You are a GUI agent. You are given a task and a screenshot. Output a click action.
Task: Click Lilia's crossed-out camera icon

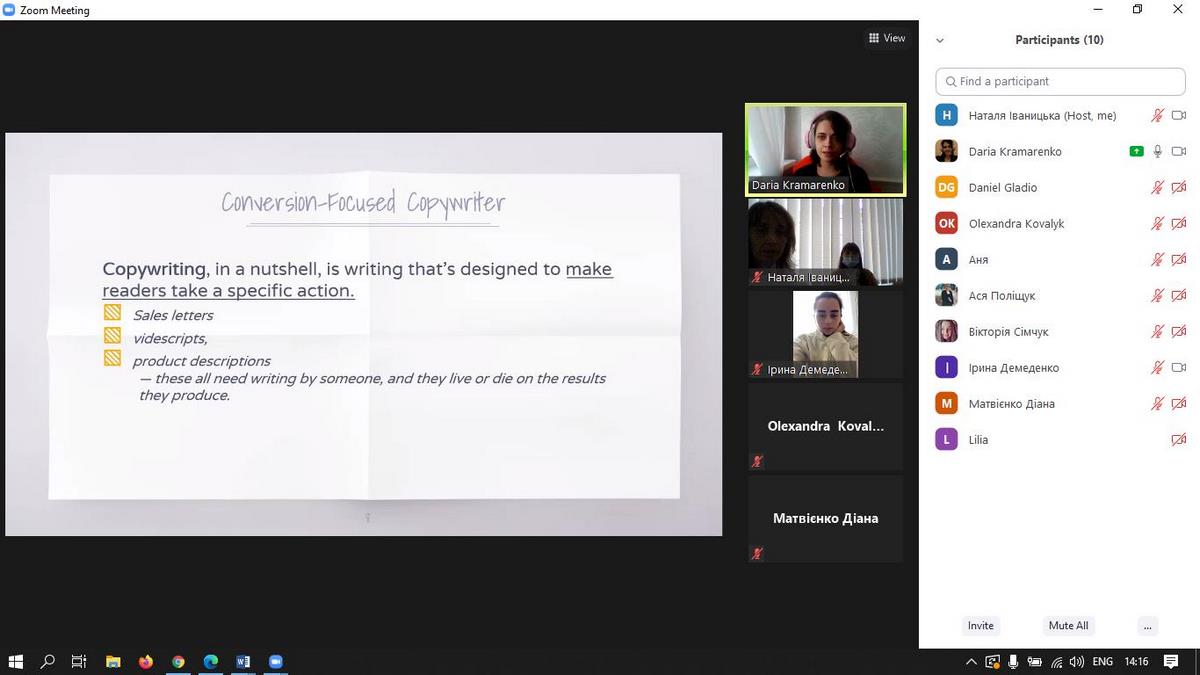[1179, 440]
